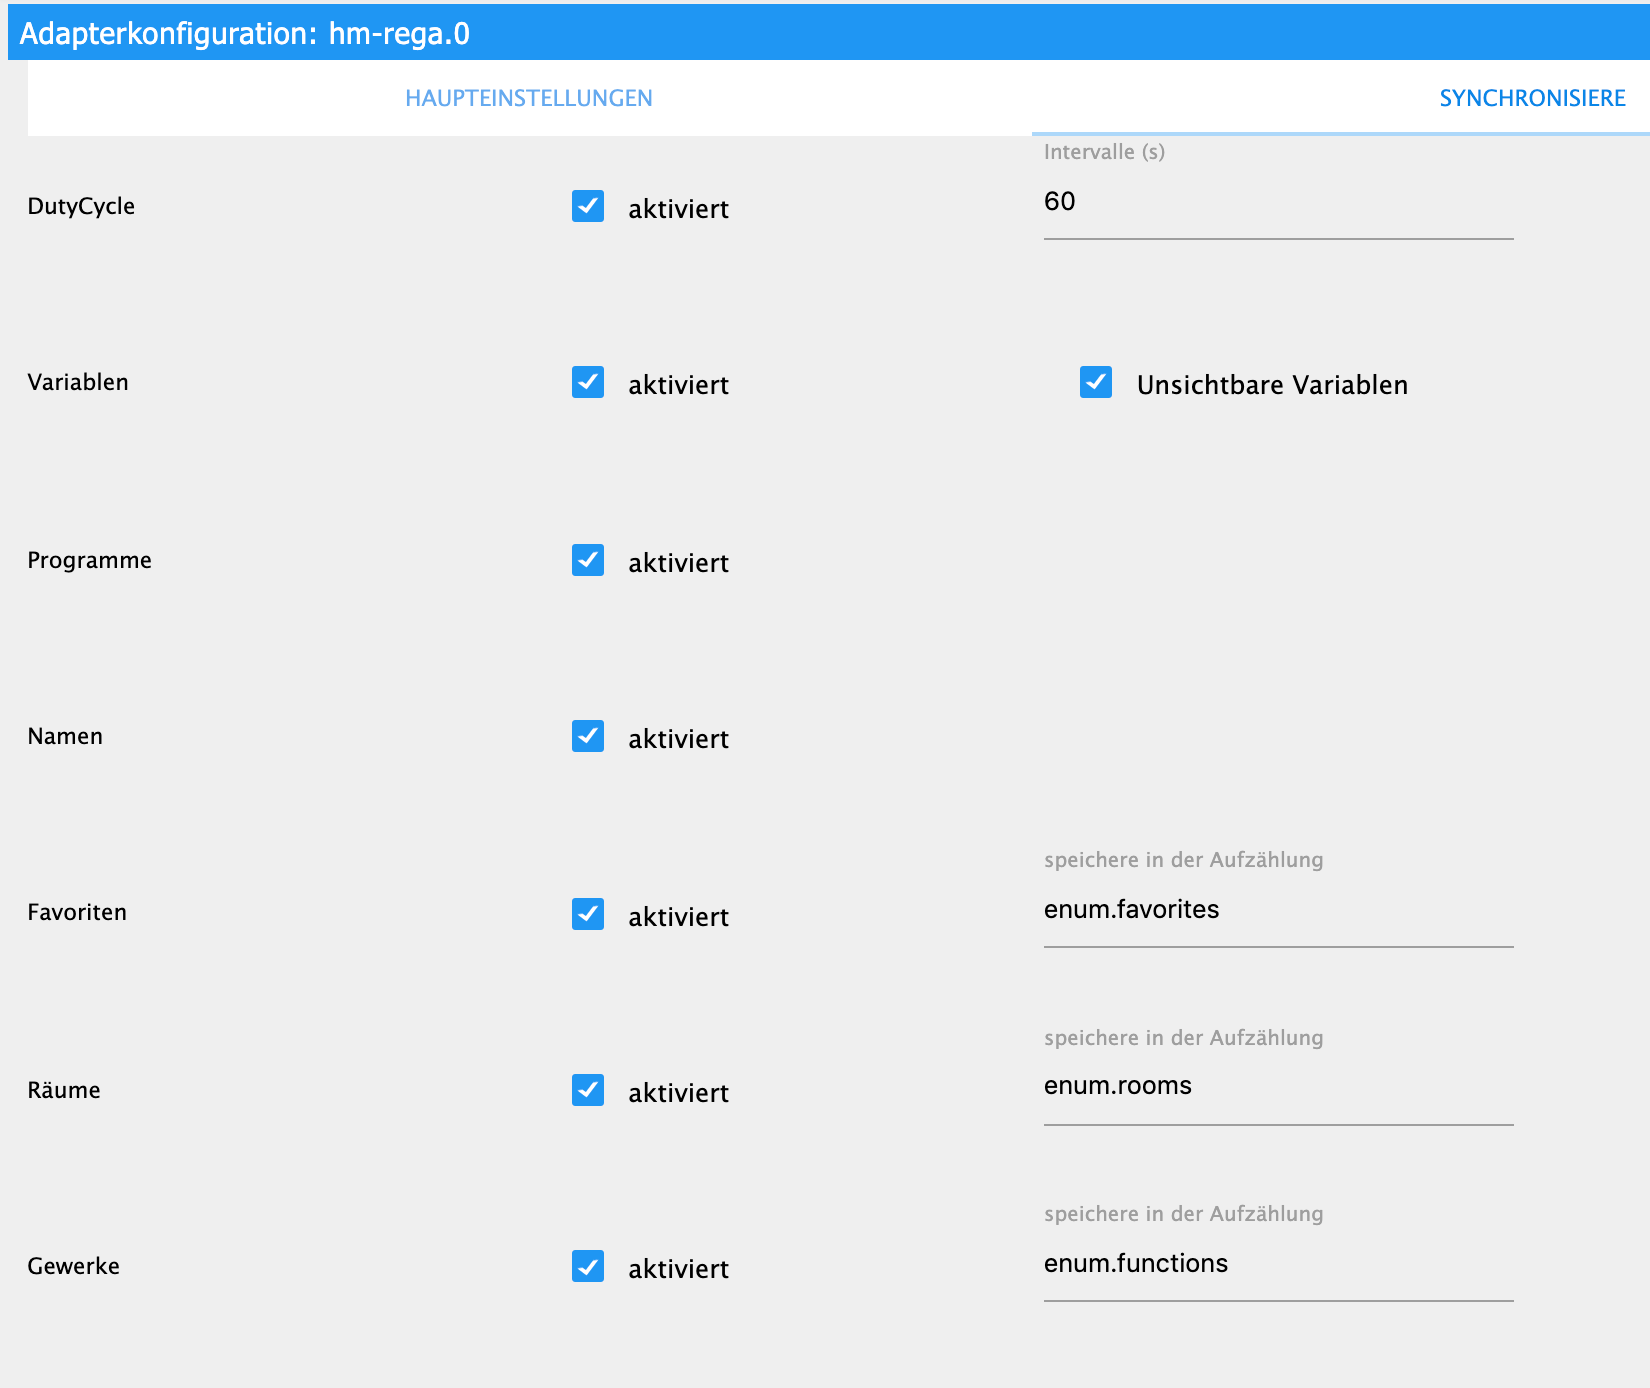The width and height of the screenshot is (1650, 1388).
Task: Disable the Unsichtbare Variablen checkbox
Action: tap(1096, 382)
